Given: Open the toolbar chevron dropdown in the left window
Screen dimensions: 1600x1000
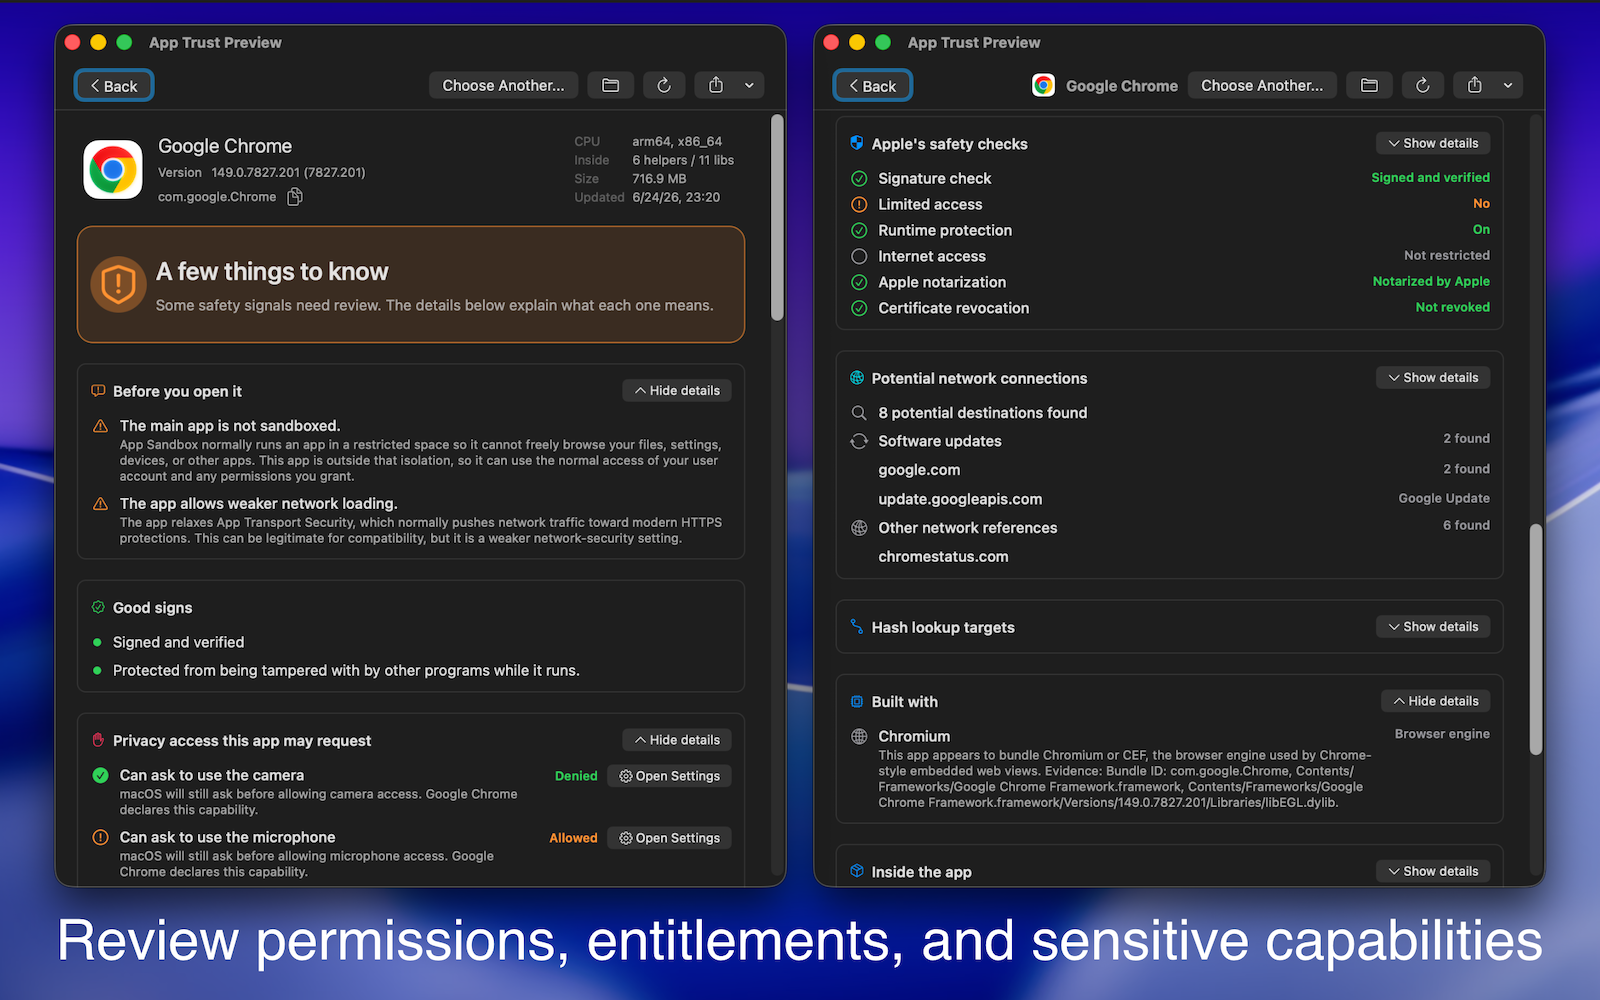Looking at the screenshot, I should point(750,86).
